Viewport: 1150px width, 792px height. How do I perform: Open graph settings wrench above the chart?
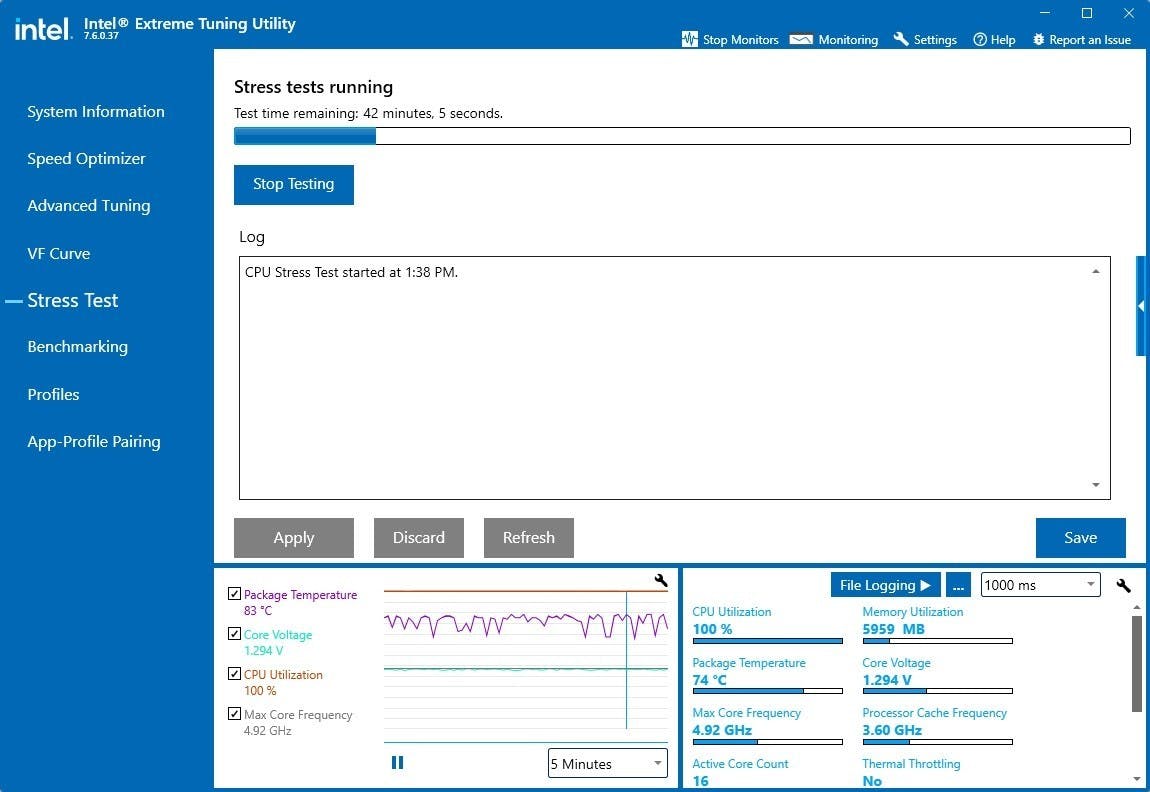click(661, 581)
